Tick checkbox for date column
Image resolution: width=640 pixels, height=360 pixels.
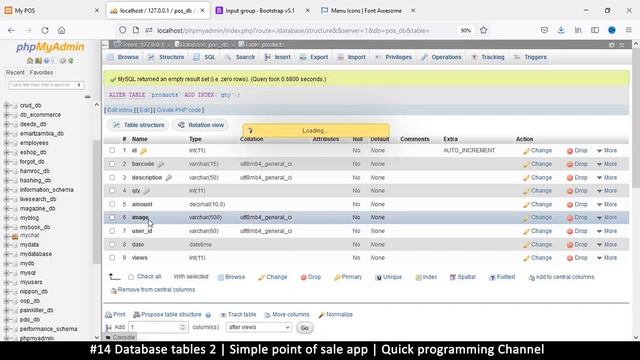coord(112,244)
